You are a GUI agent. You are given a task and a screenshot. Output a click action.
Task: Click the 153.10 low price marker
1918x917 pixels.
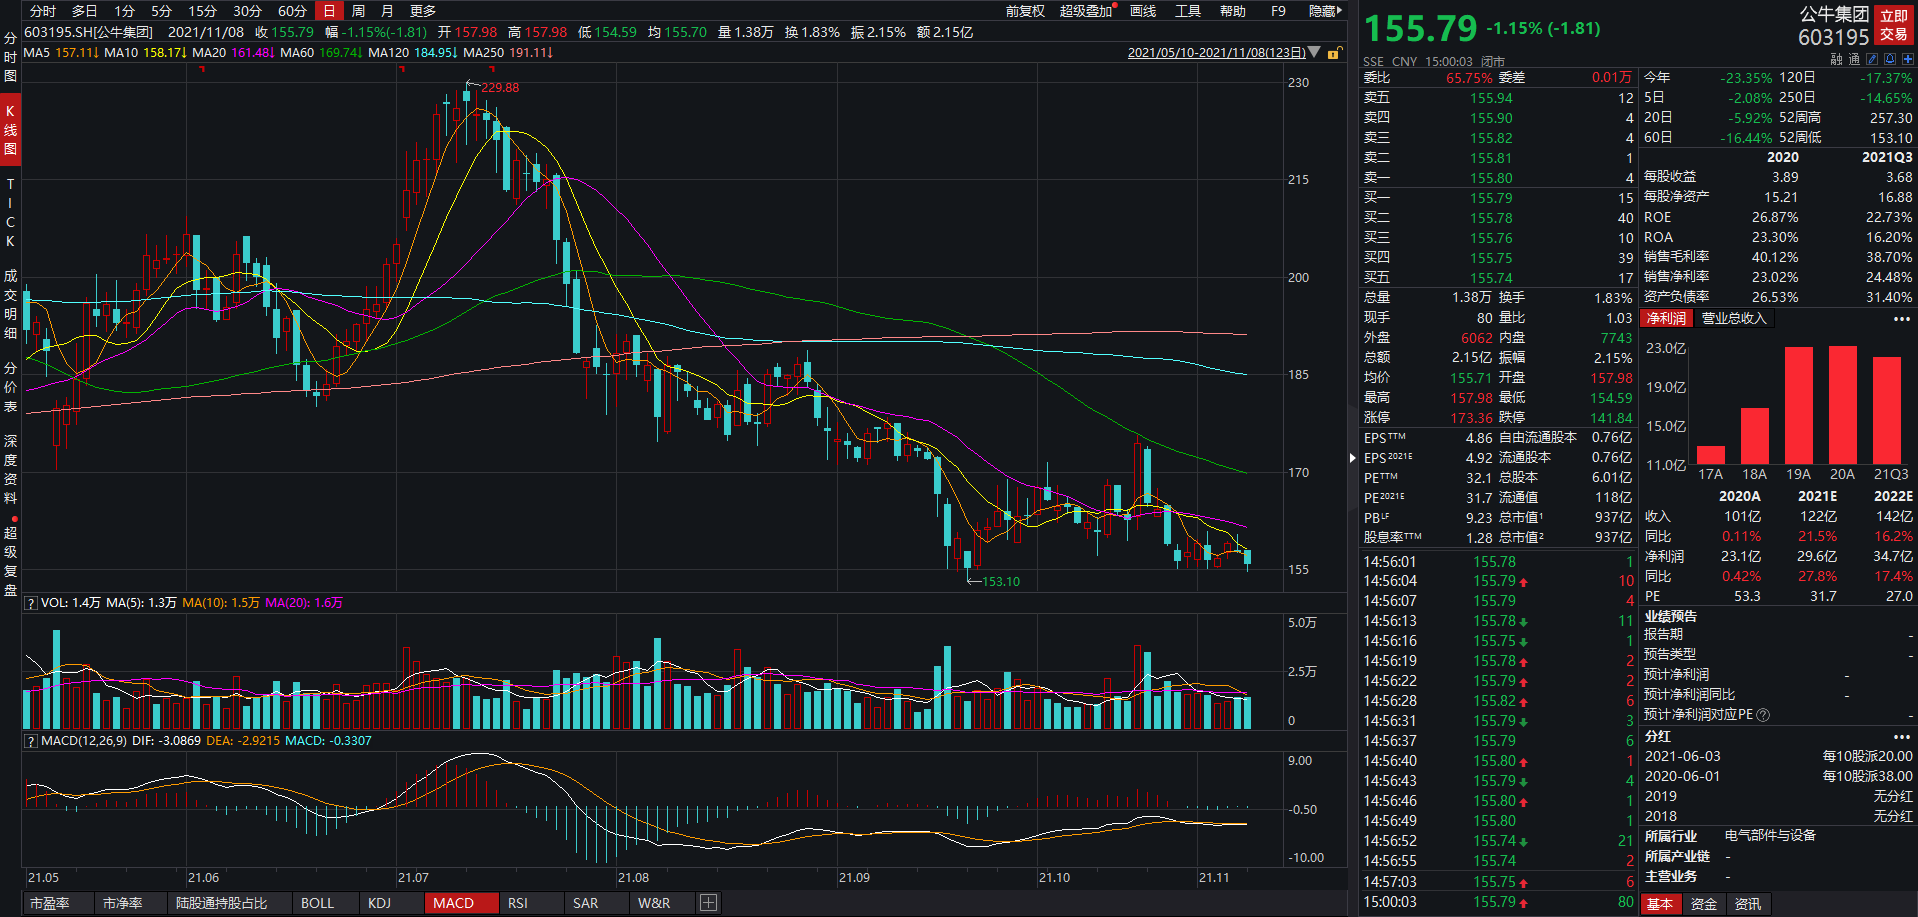tap(1001, 581)
